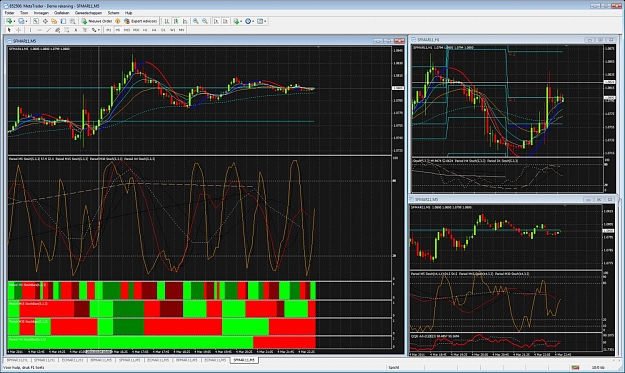This screenshot has width=625, height=373.
Task: Launch the MetaEditor icon
Action: [118, 21]
